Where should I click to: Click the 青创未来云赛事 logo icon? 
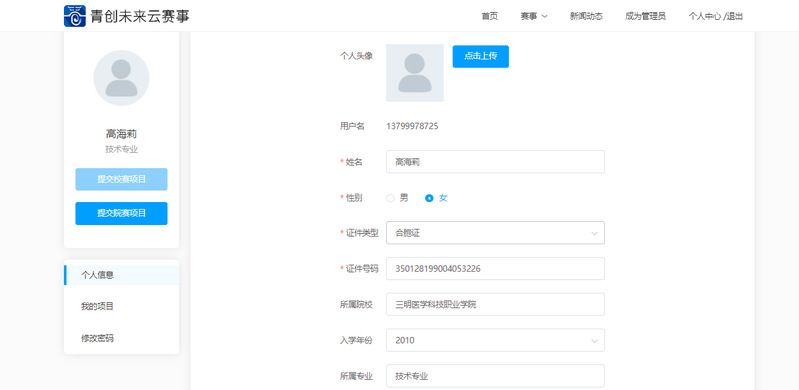74,16
